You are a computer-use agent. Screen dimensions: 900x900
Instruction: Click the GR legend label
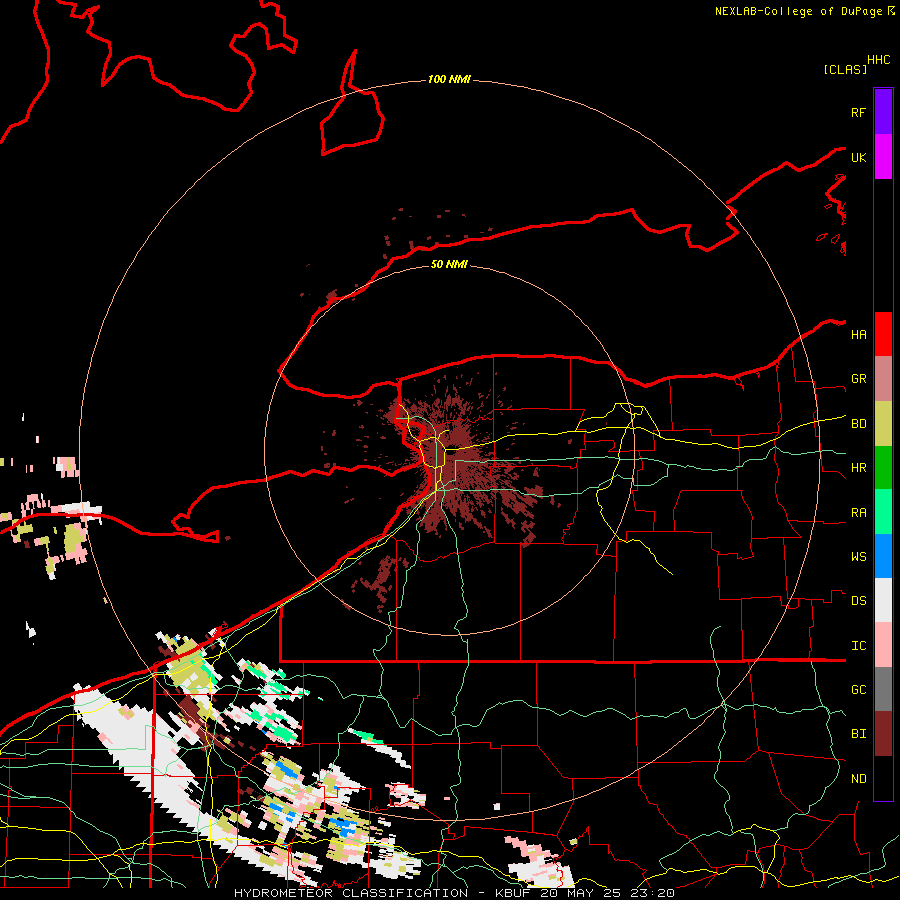coord(858,379)
